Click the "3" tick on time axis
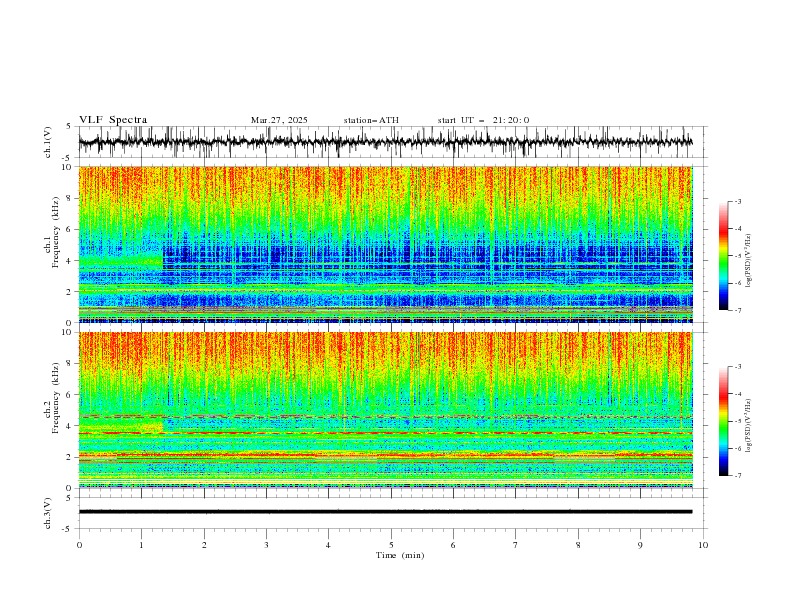The width and height of the screenshot is (792, 612). (x=266, y=545)
